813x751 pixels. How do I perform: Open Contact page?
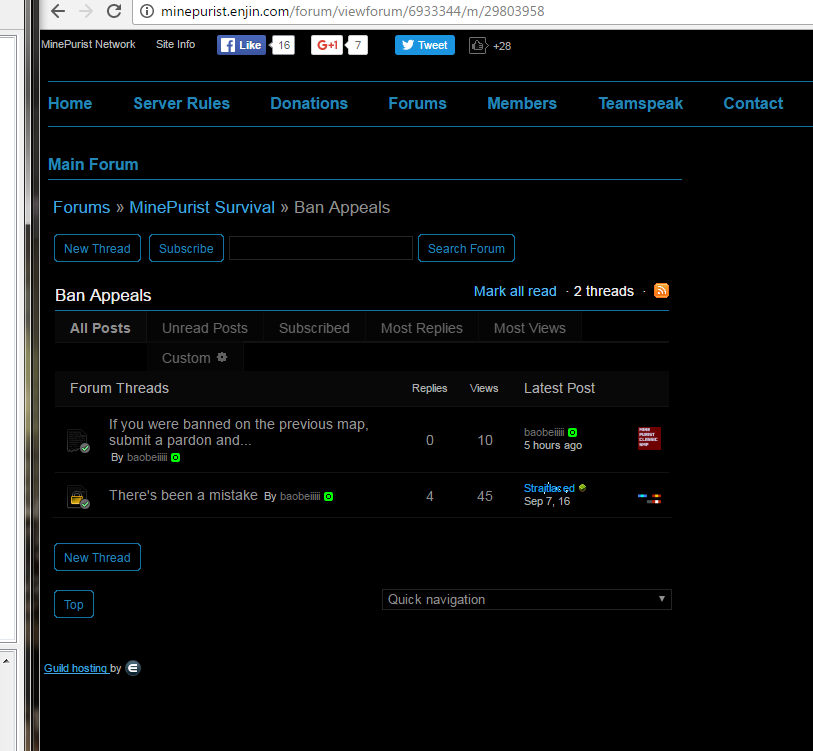pos(753,103)
